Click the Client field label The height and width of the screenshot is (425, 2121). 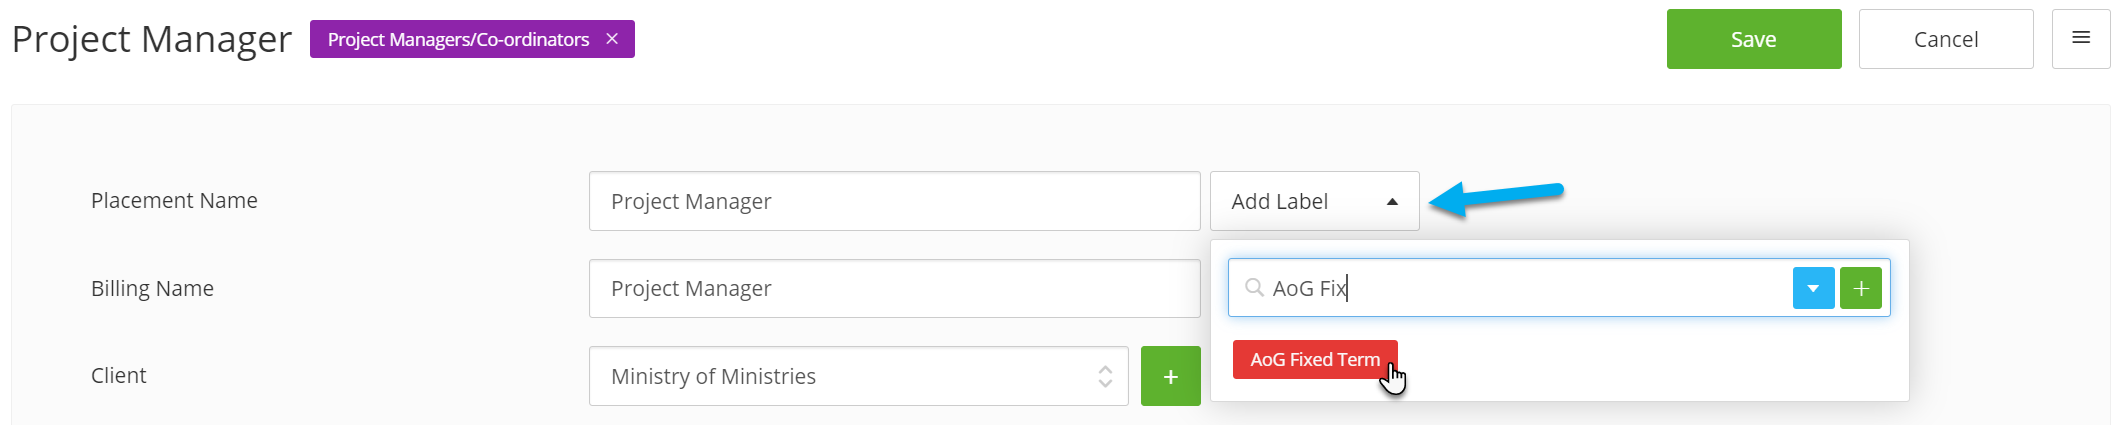(x=118, y=375)
